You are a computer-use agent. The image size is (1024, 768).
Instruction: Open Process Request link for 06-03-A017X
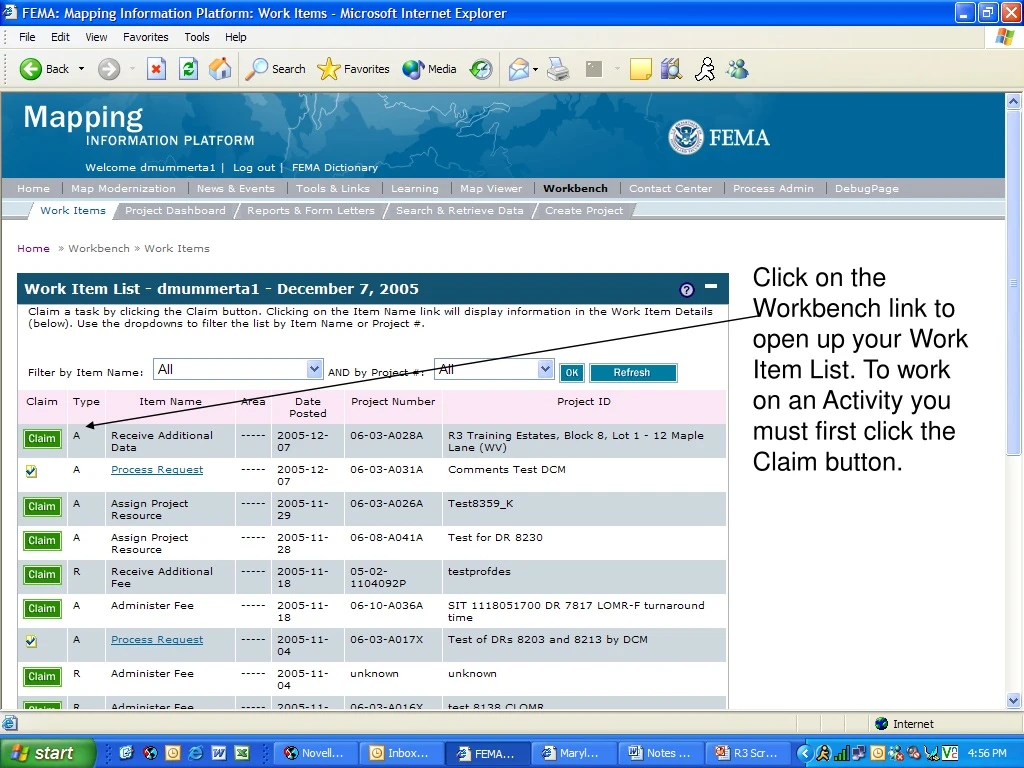pyautogui.click(x=157, y=639)
